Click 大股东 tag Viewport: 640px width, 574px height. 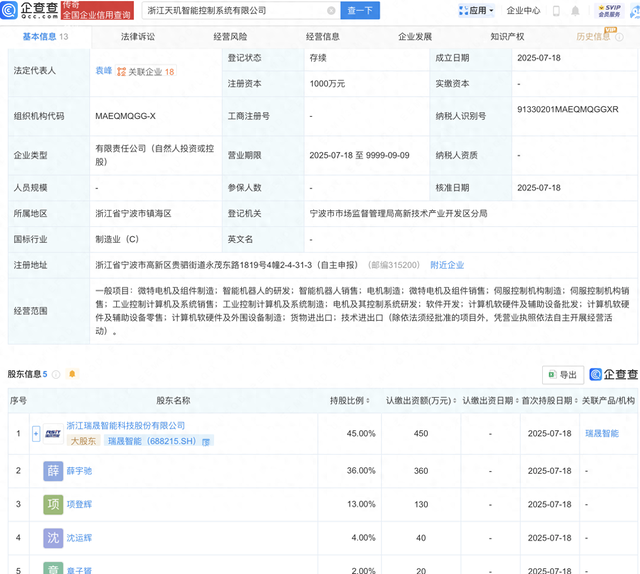(x=83, y=441)
